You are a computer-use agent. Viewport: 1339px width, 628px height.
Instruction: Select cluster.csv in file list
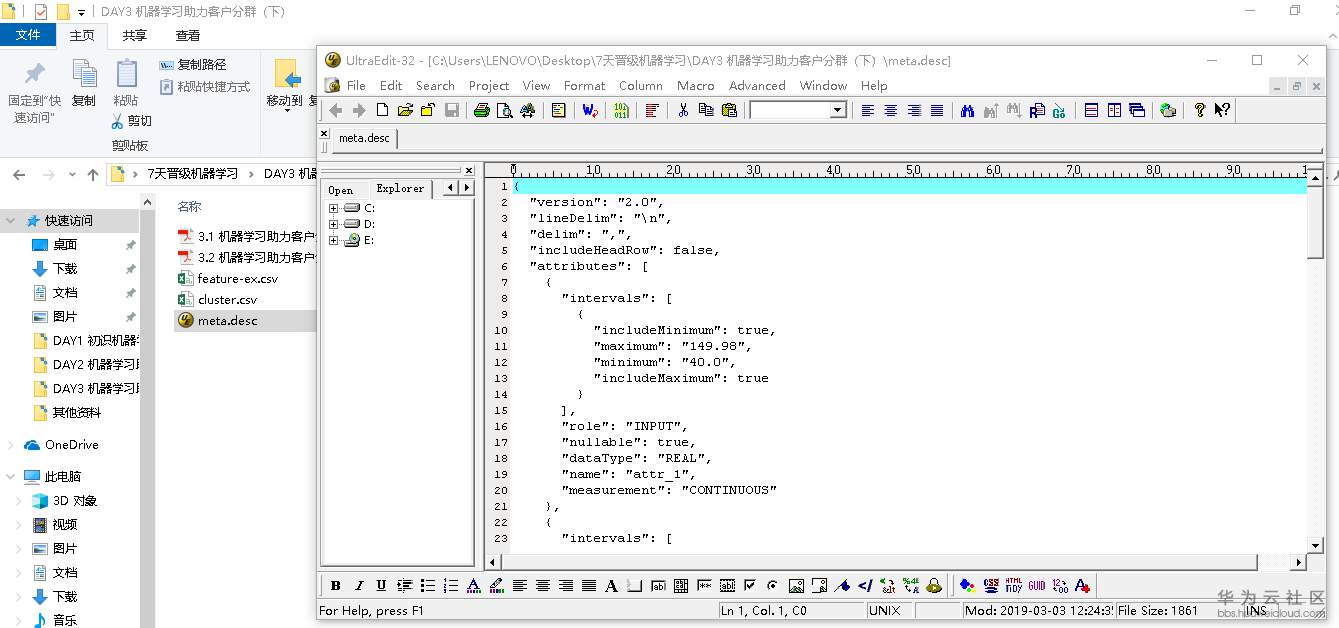tap(227, 299)
